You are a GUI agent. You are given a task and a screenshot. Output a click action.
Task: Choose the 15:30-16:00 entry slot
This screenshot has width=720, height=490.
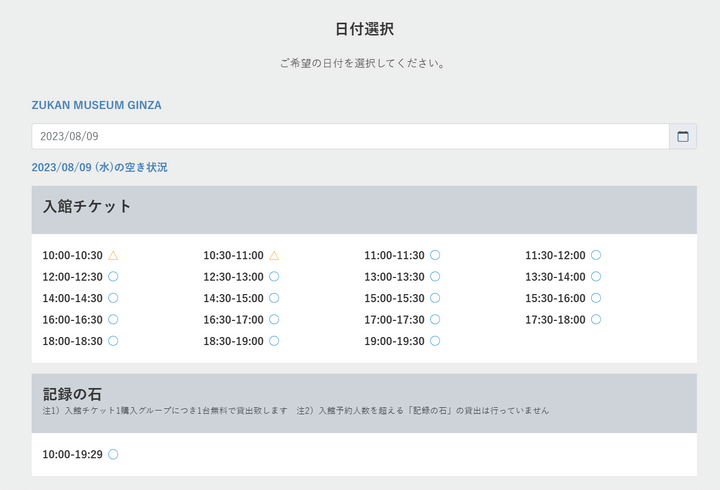(555, 298)
